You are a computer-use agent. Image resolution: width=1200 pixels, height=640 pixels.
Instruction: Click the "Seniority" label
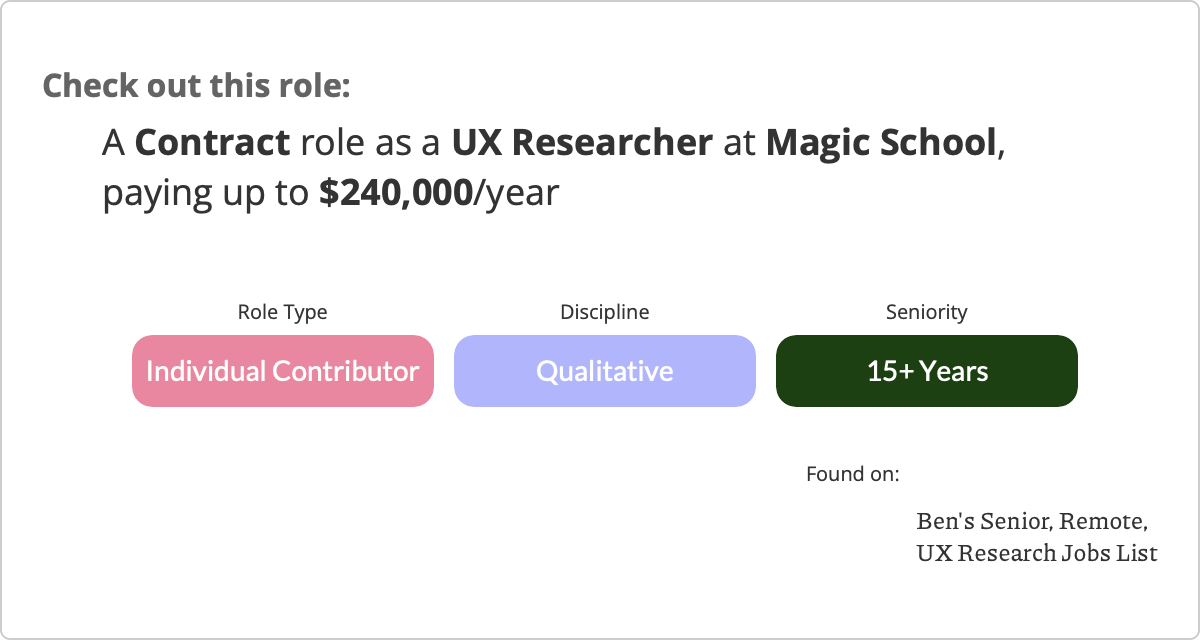(926, 312)
